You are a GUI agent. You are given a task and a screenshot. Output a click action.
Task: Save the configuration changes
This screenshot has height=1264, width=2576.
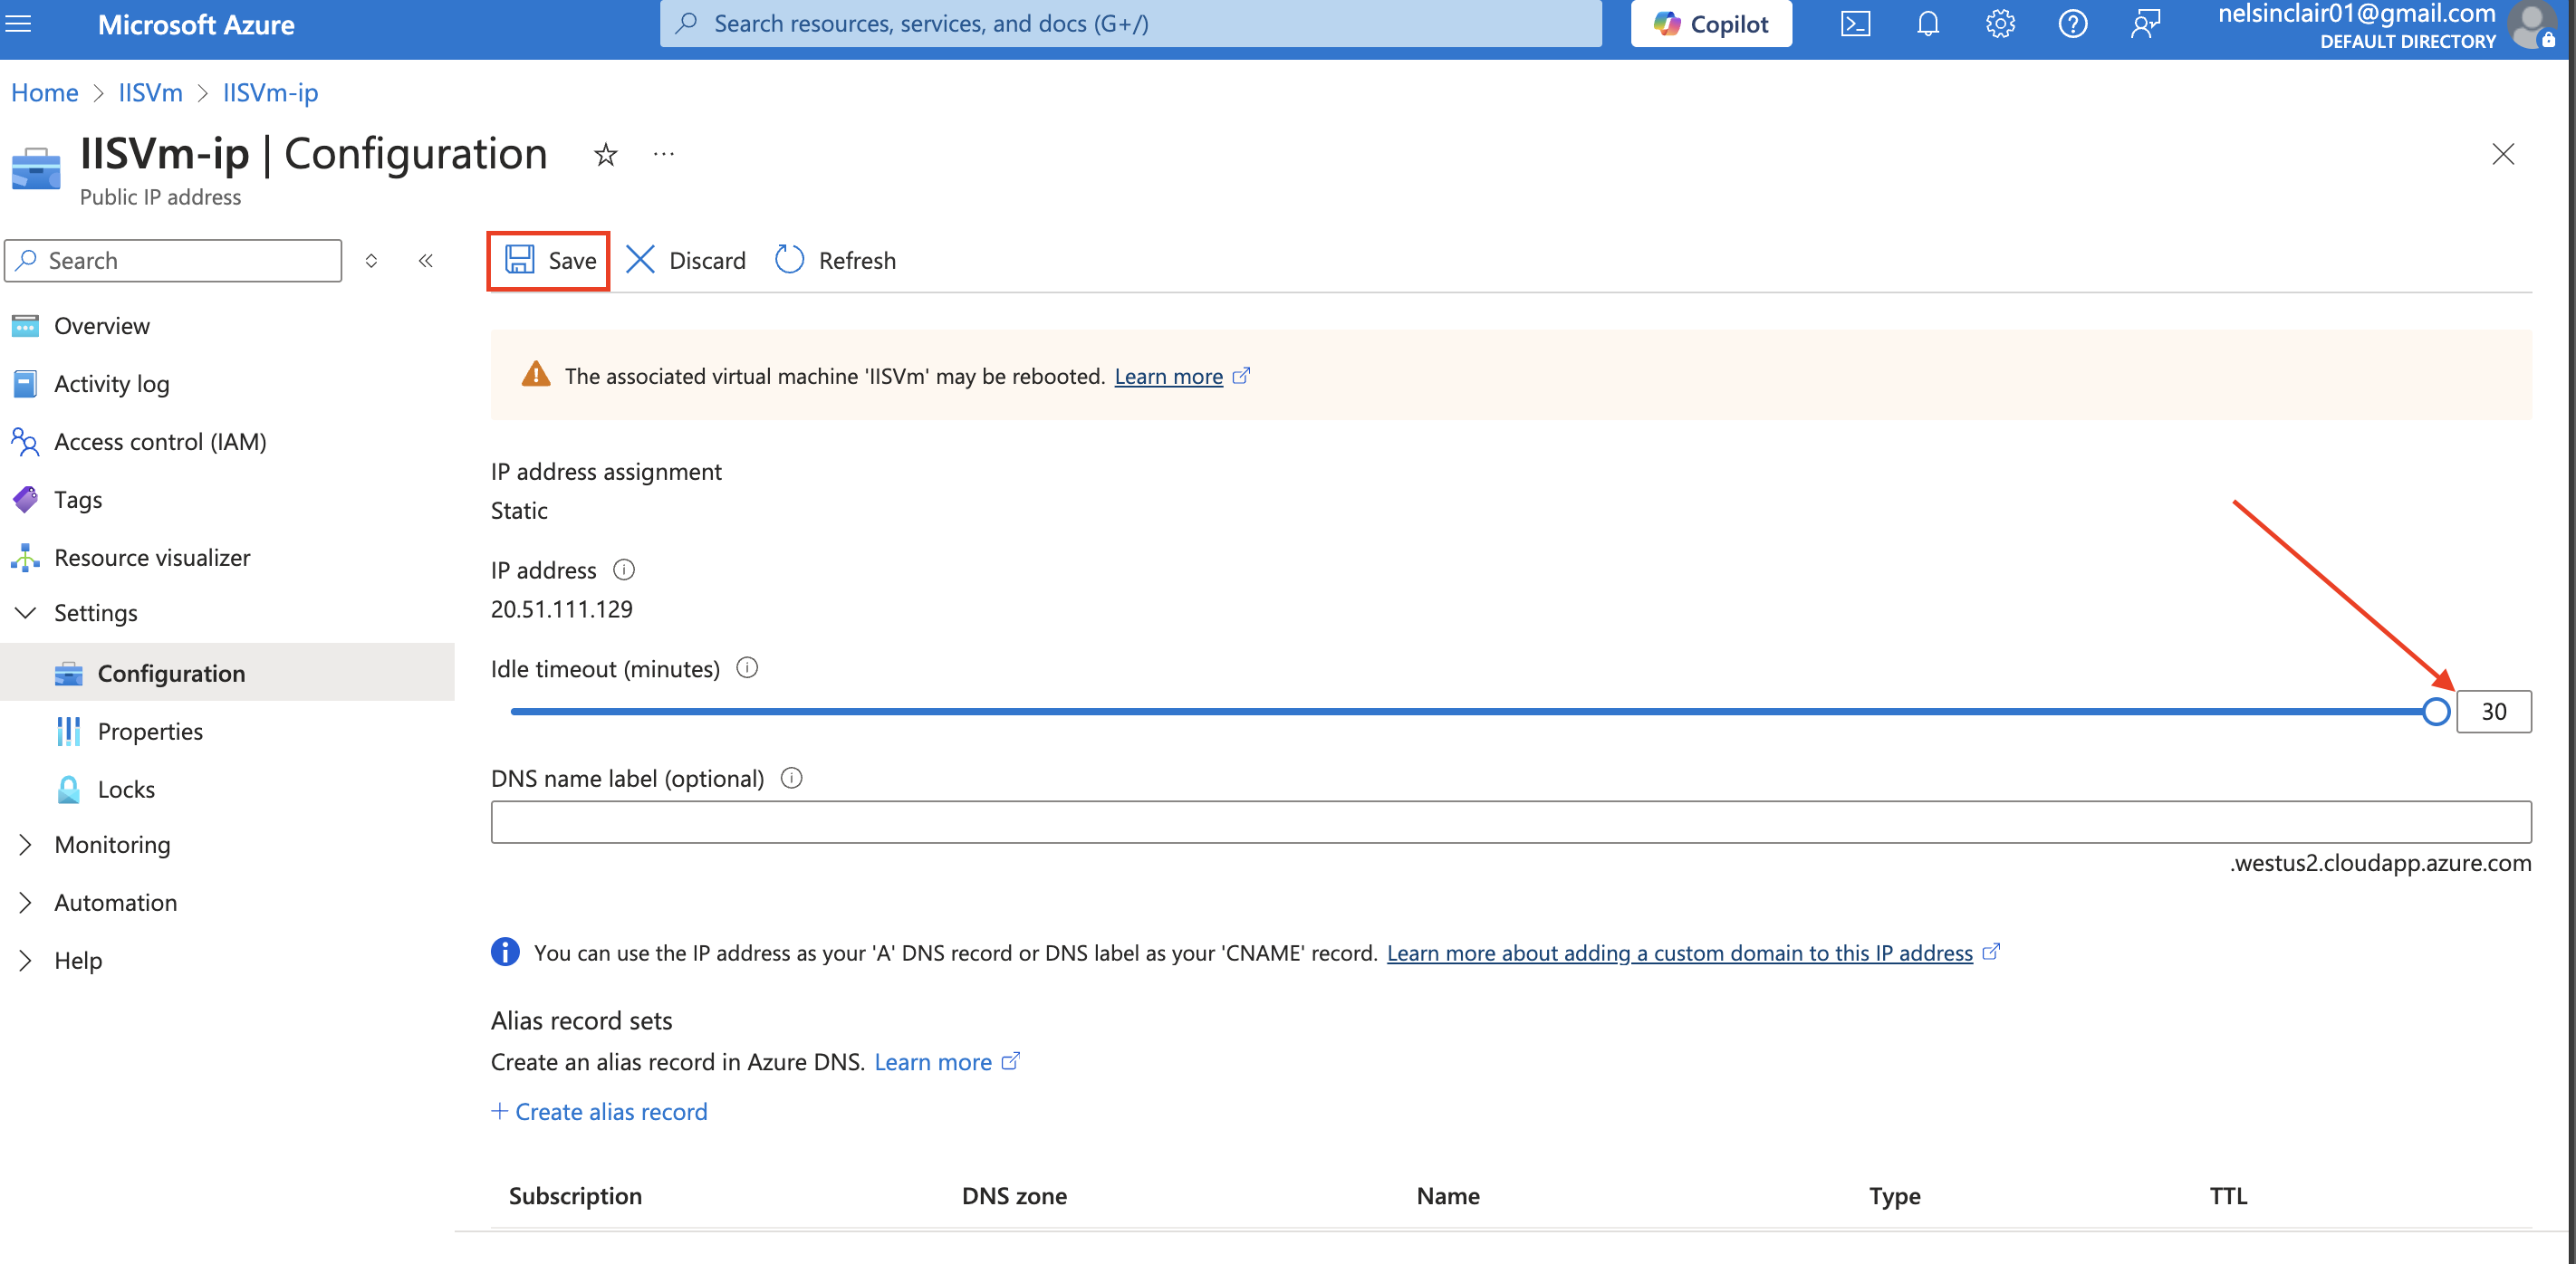(x=548, y=260)
